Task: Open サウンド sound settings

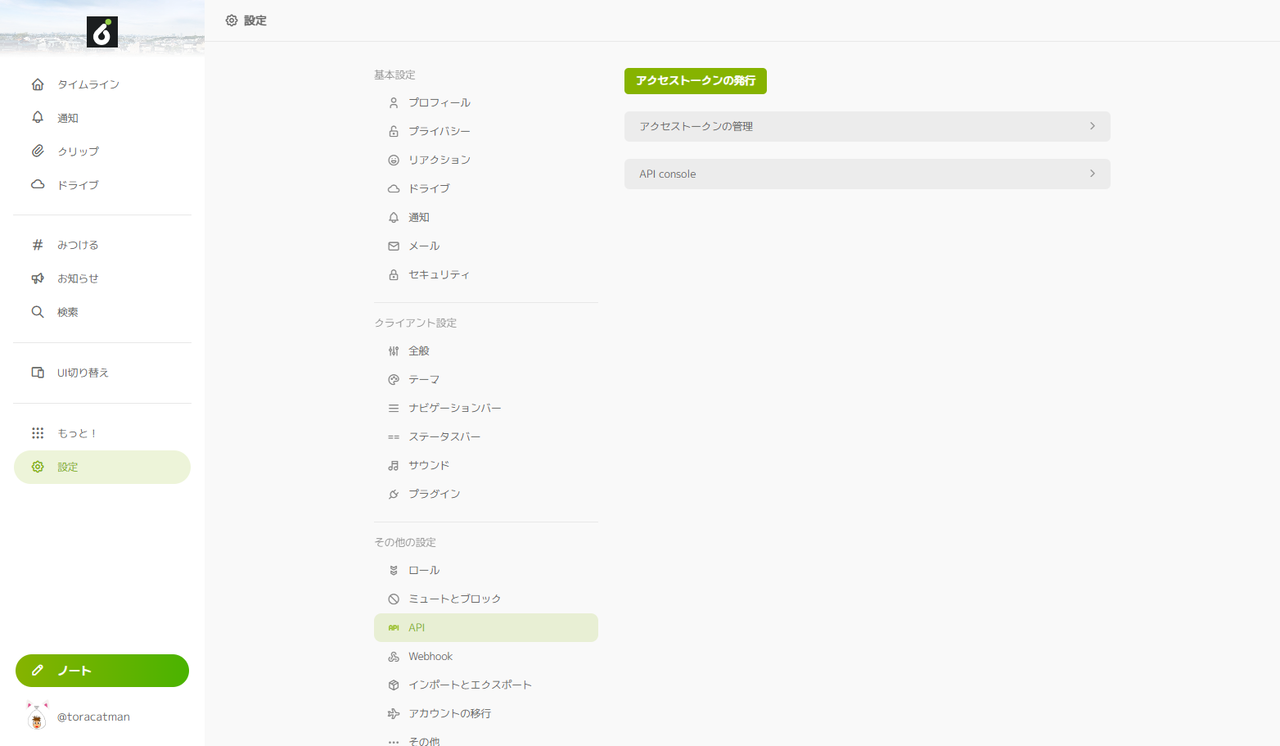Action: 430,464
